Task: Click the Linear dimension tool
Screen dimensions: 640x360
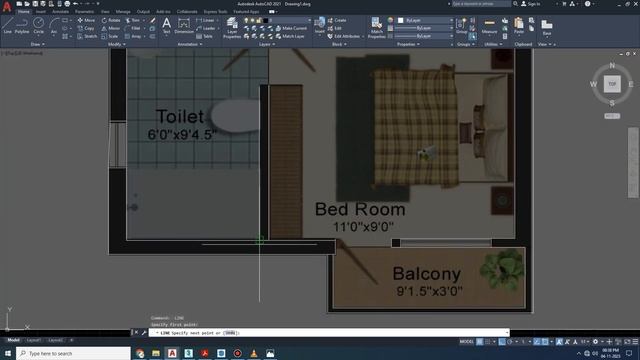Action: tap(205, 20)
